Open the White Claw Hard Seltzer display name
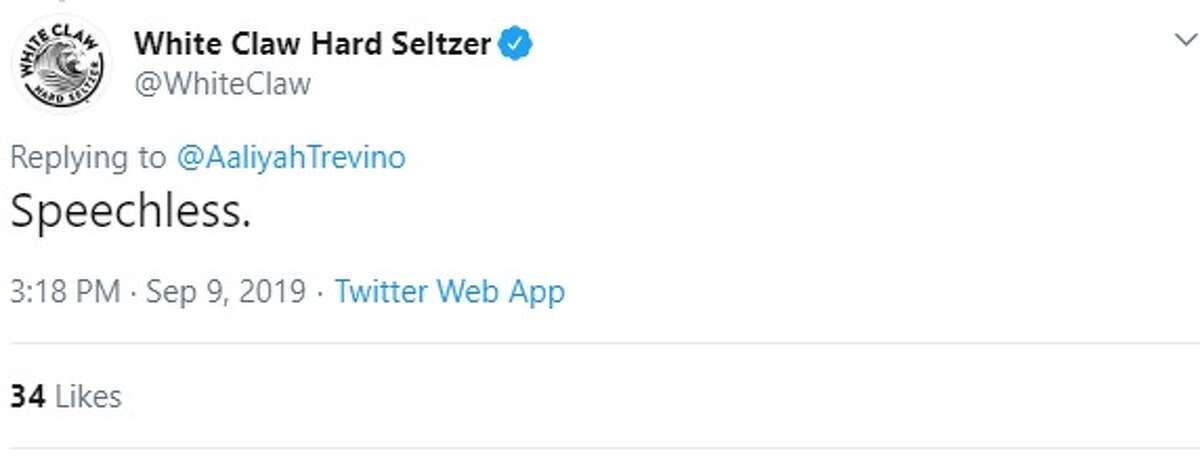The width and height of the screenshot is (1200, 464). (x=313, y=44)
